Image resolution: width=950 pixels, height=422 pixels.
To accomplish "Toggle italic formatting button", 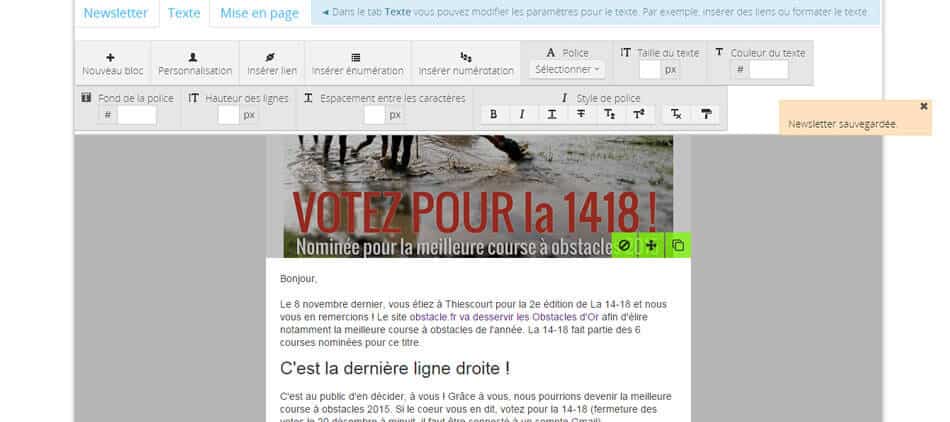I will [522, 114].
